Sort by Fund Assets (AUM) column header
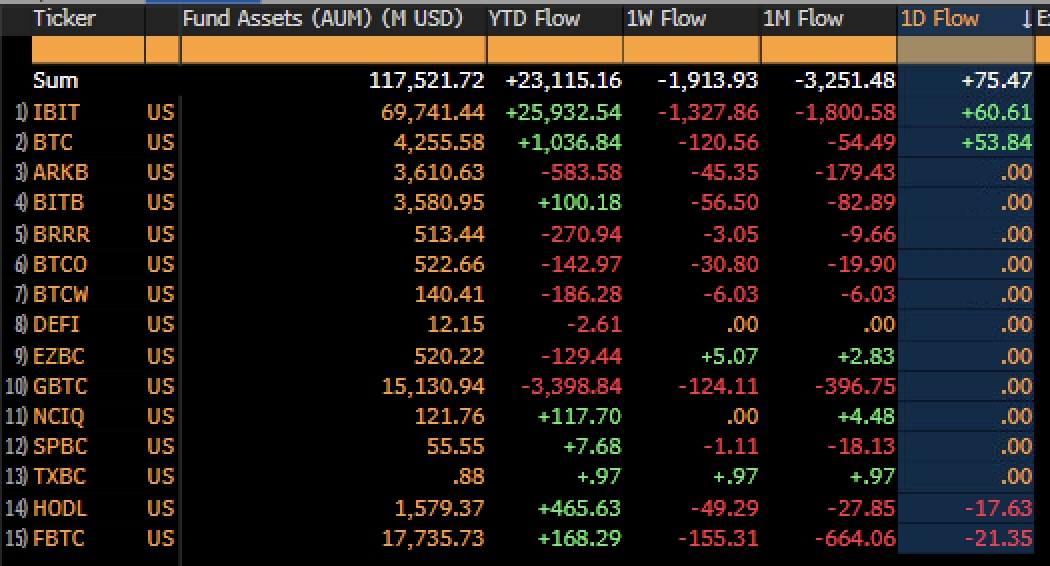 [x=322, y=19]
